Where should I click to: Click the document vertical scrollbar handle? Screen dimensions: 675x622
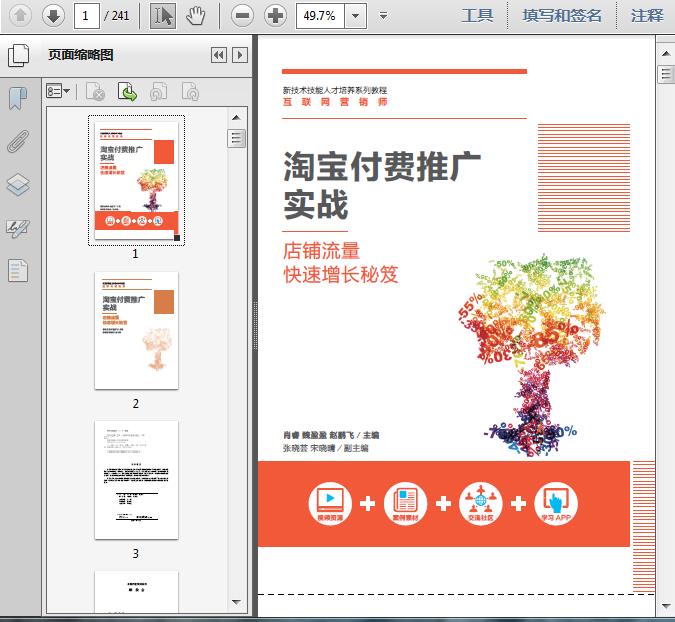click(x=666, y=74)
